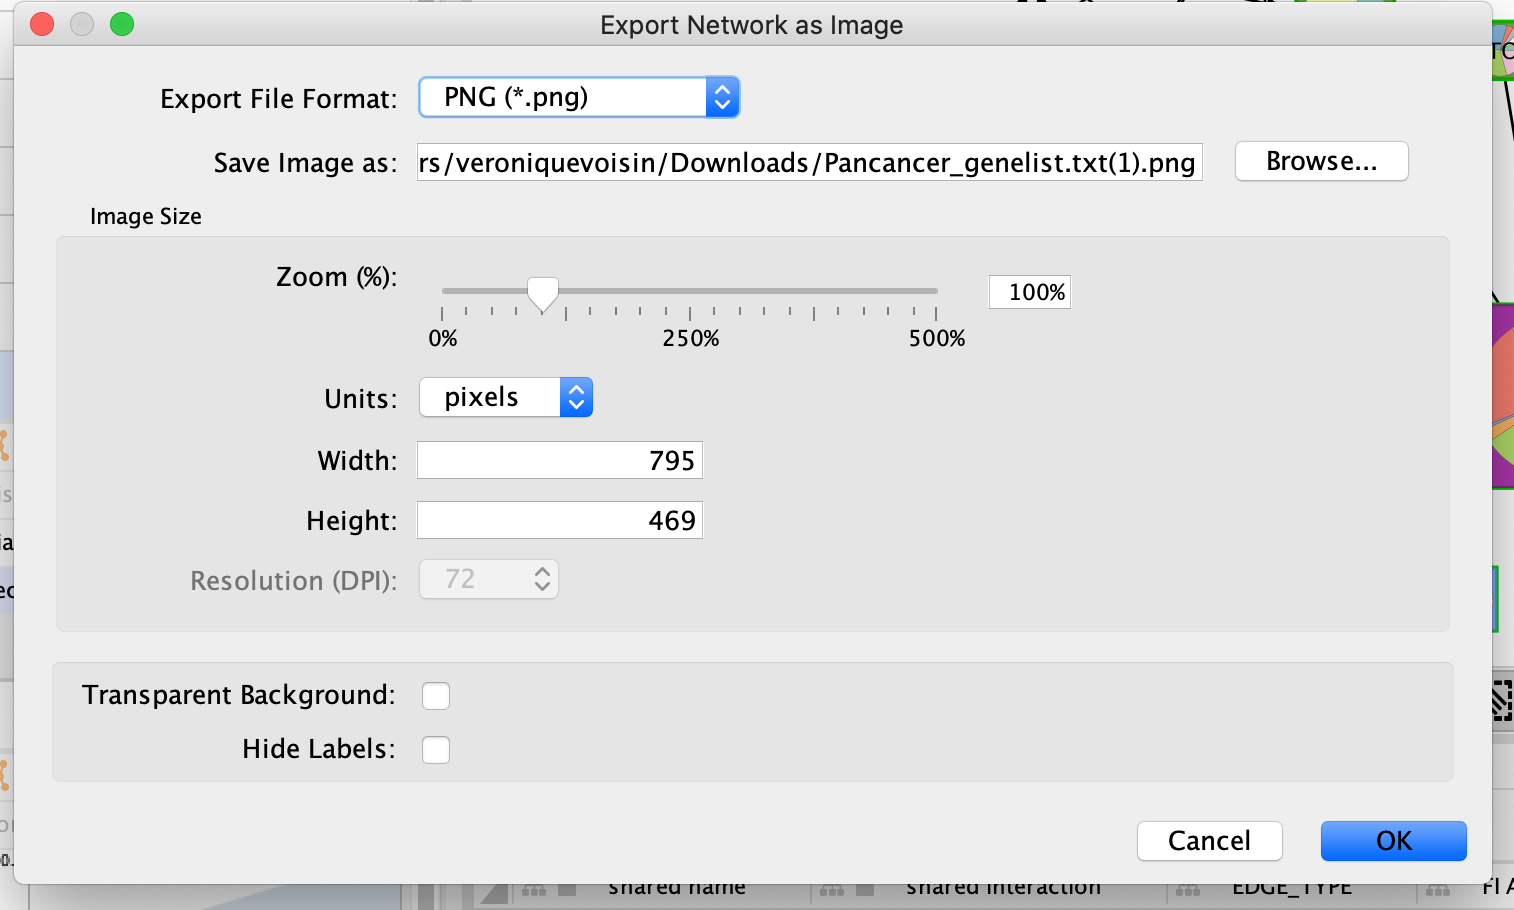This screenshot has height=910, width=1514.
Task: Open the Units pixels dropdown
Action: pos(505,398)
